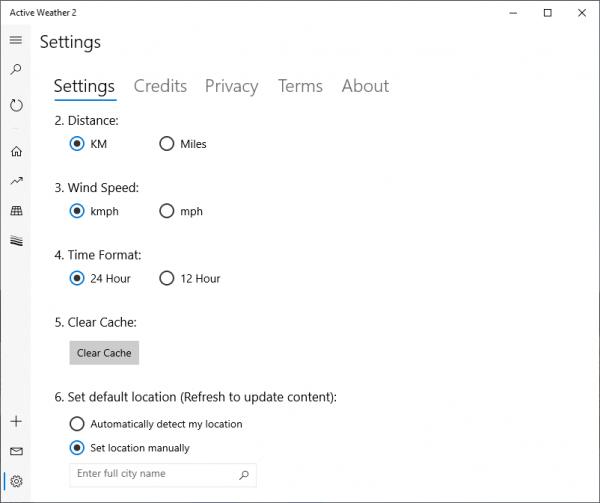Click the '6. Set default location' heading

(196, 397)
